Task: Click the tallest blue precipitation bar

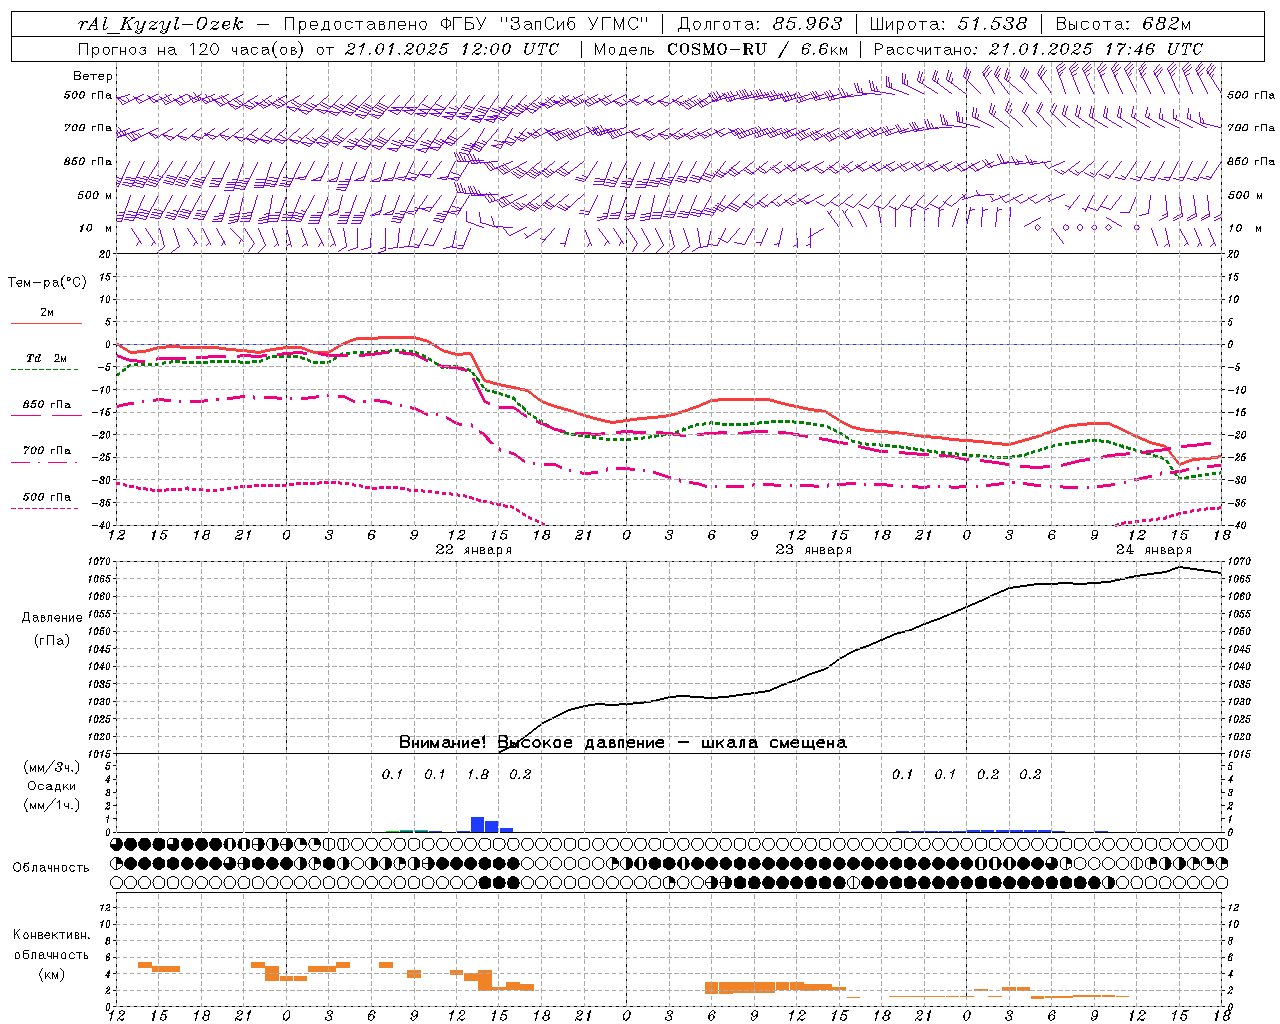Action: pos(478,825)
